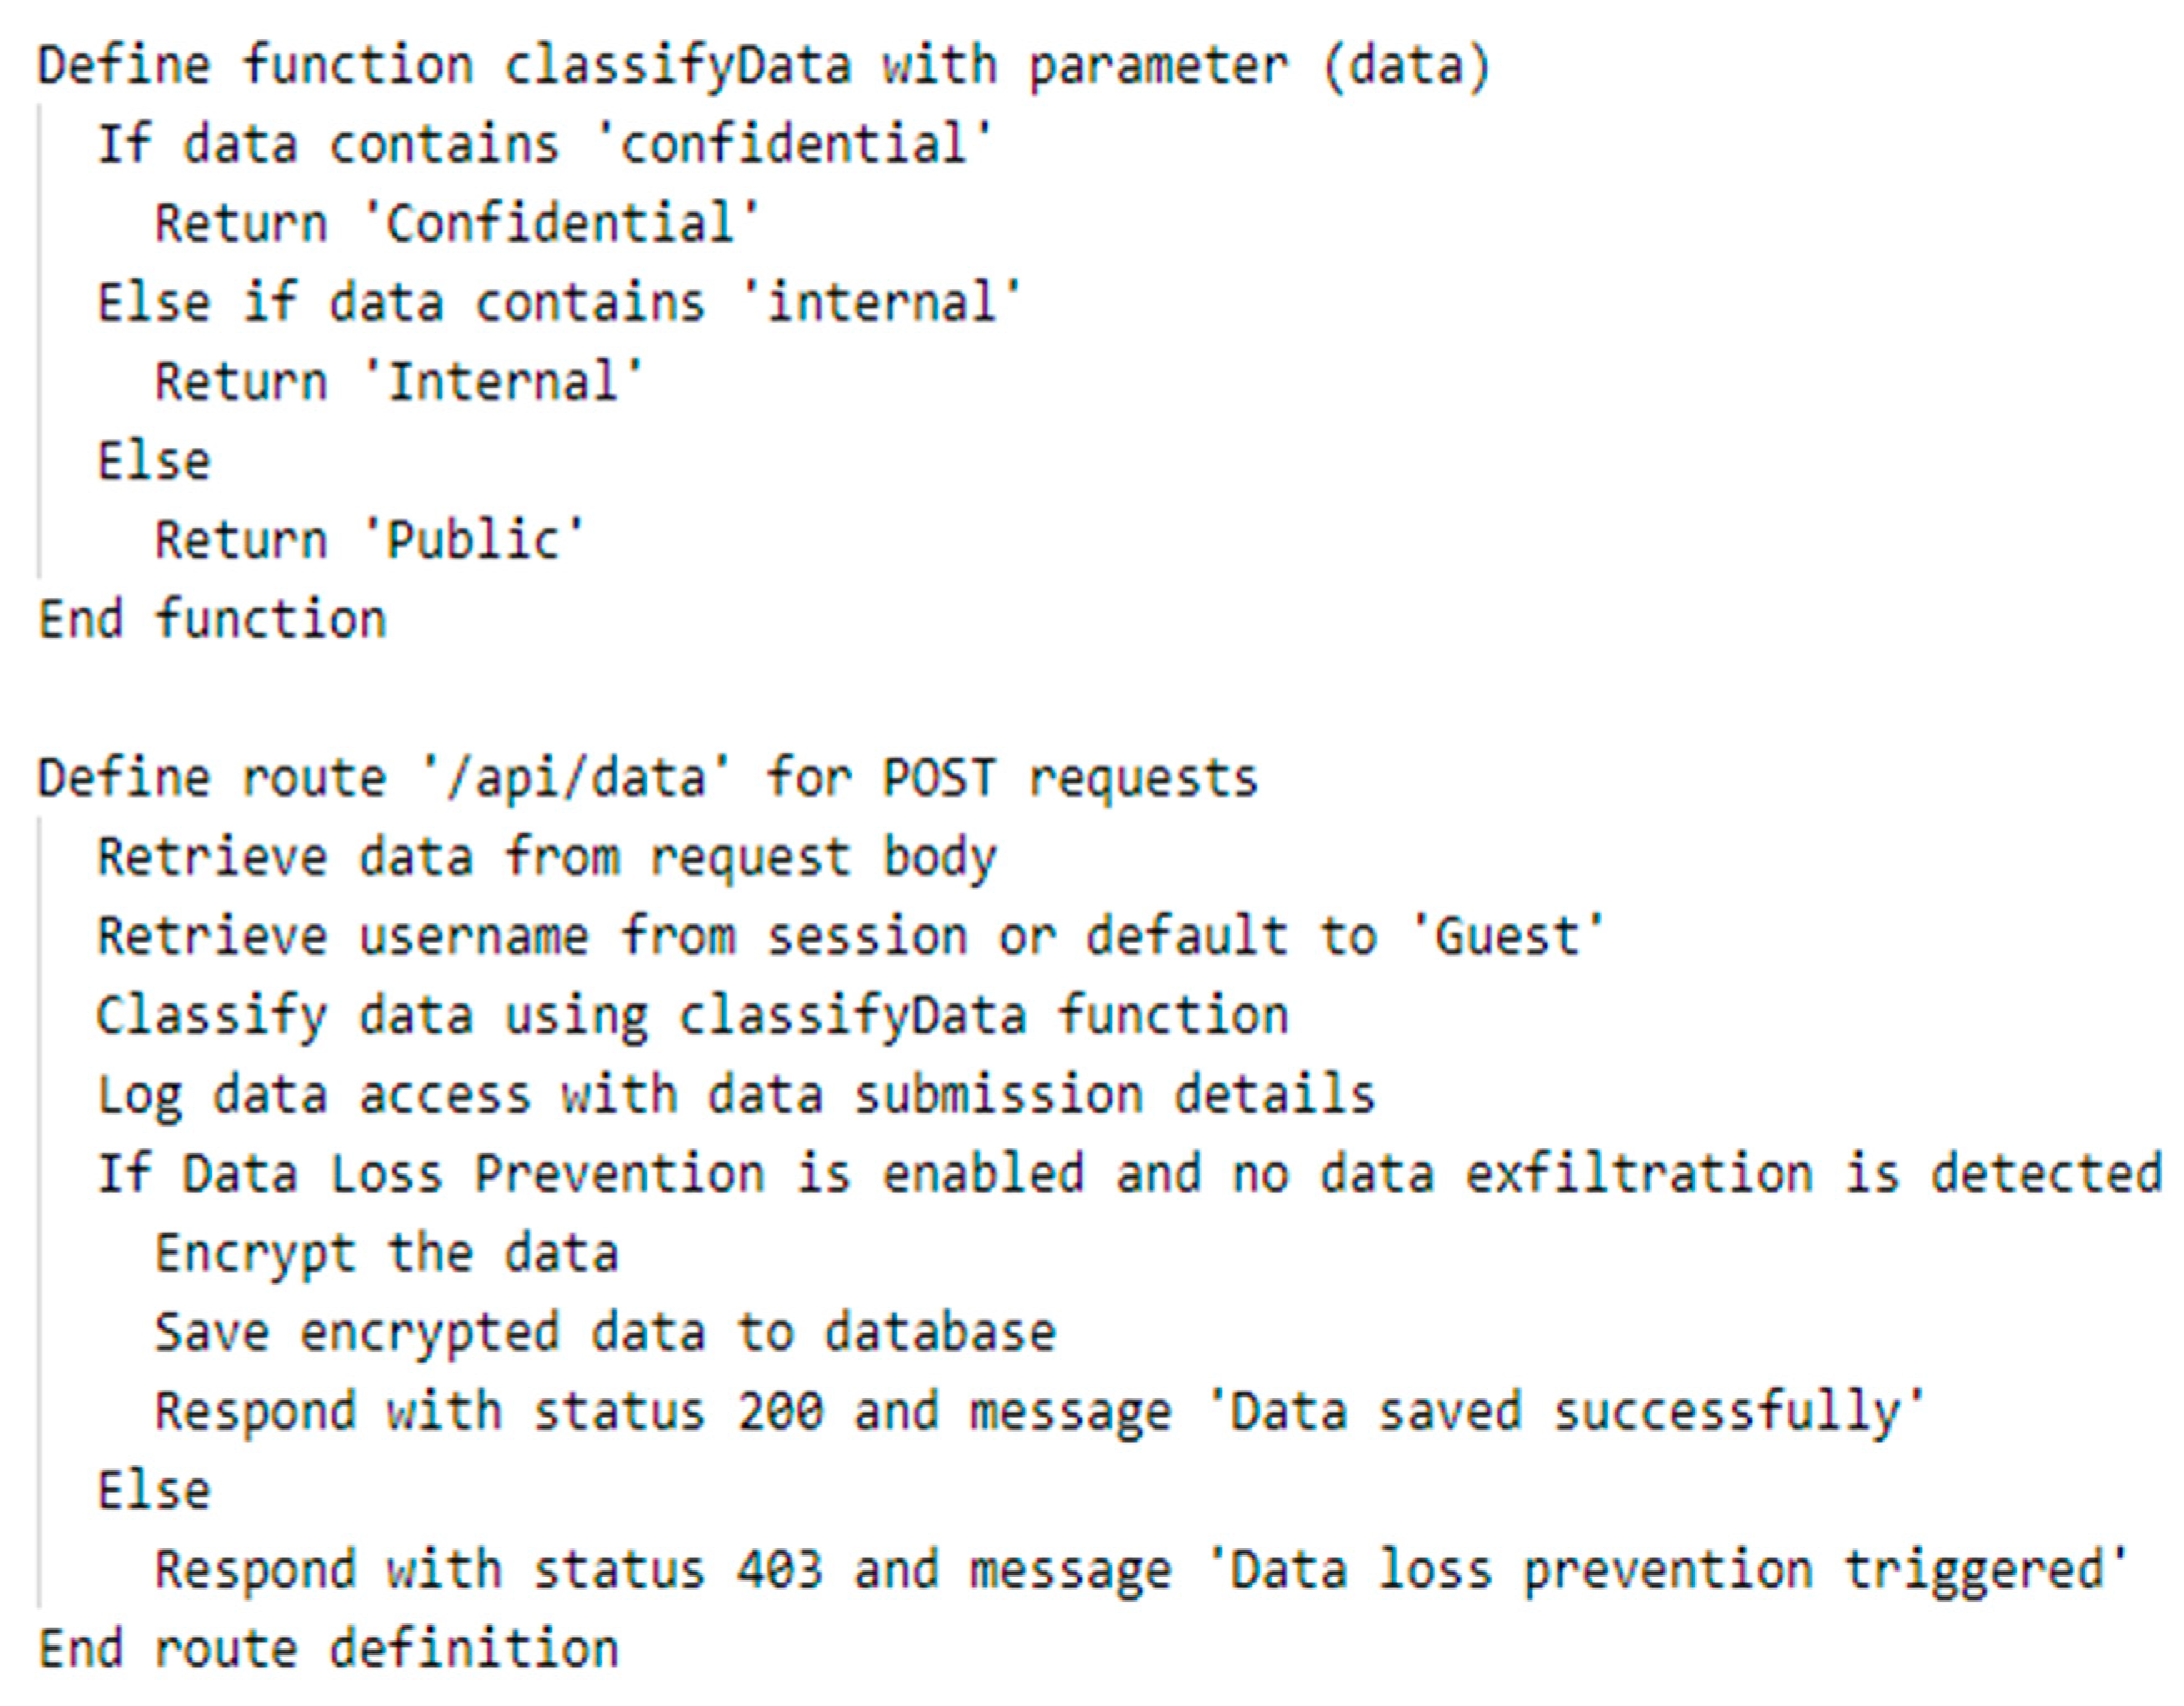2184x1706 pixels.
Task: Select the 'Encrypt the data' line
Action: (x=387, y=1254)
